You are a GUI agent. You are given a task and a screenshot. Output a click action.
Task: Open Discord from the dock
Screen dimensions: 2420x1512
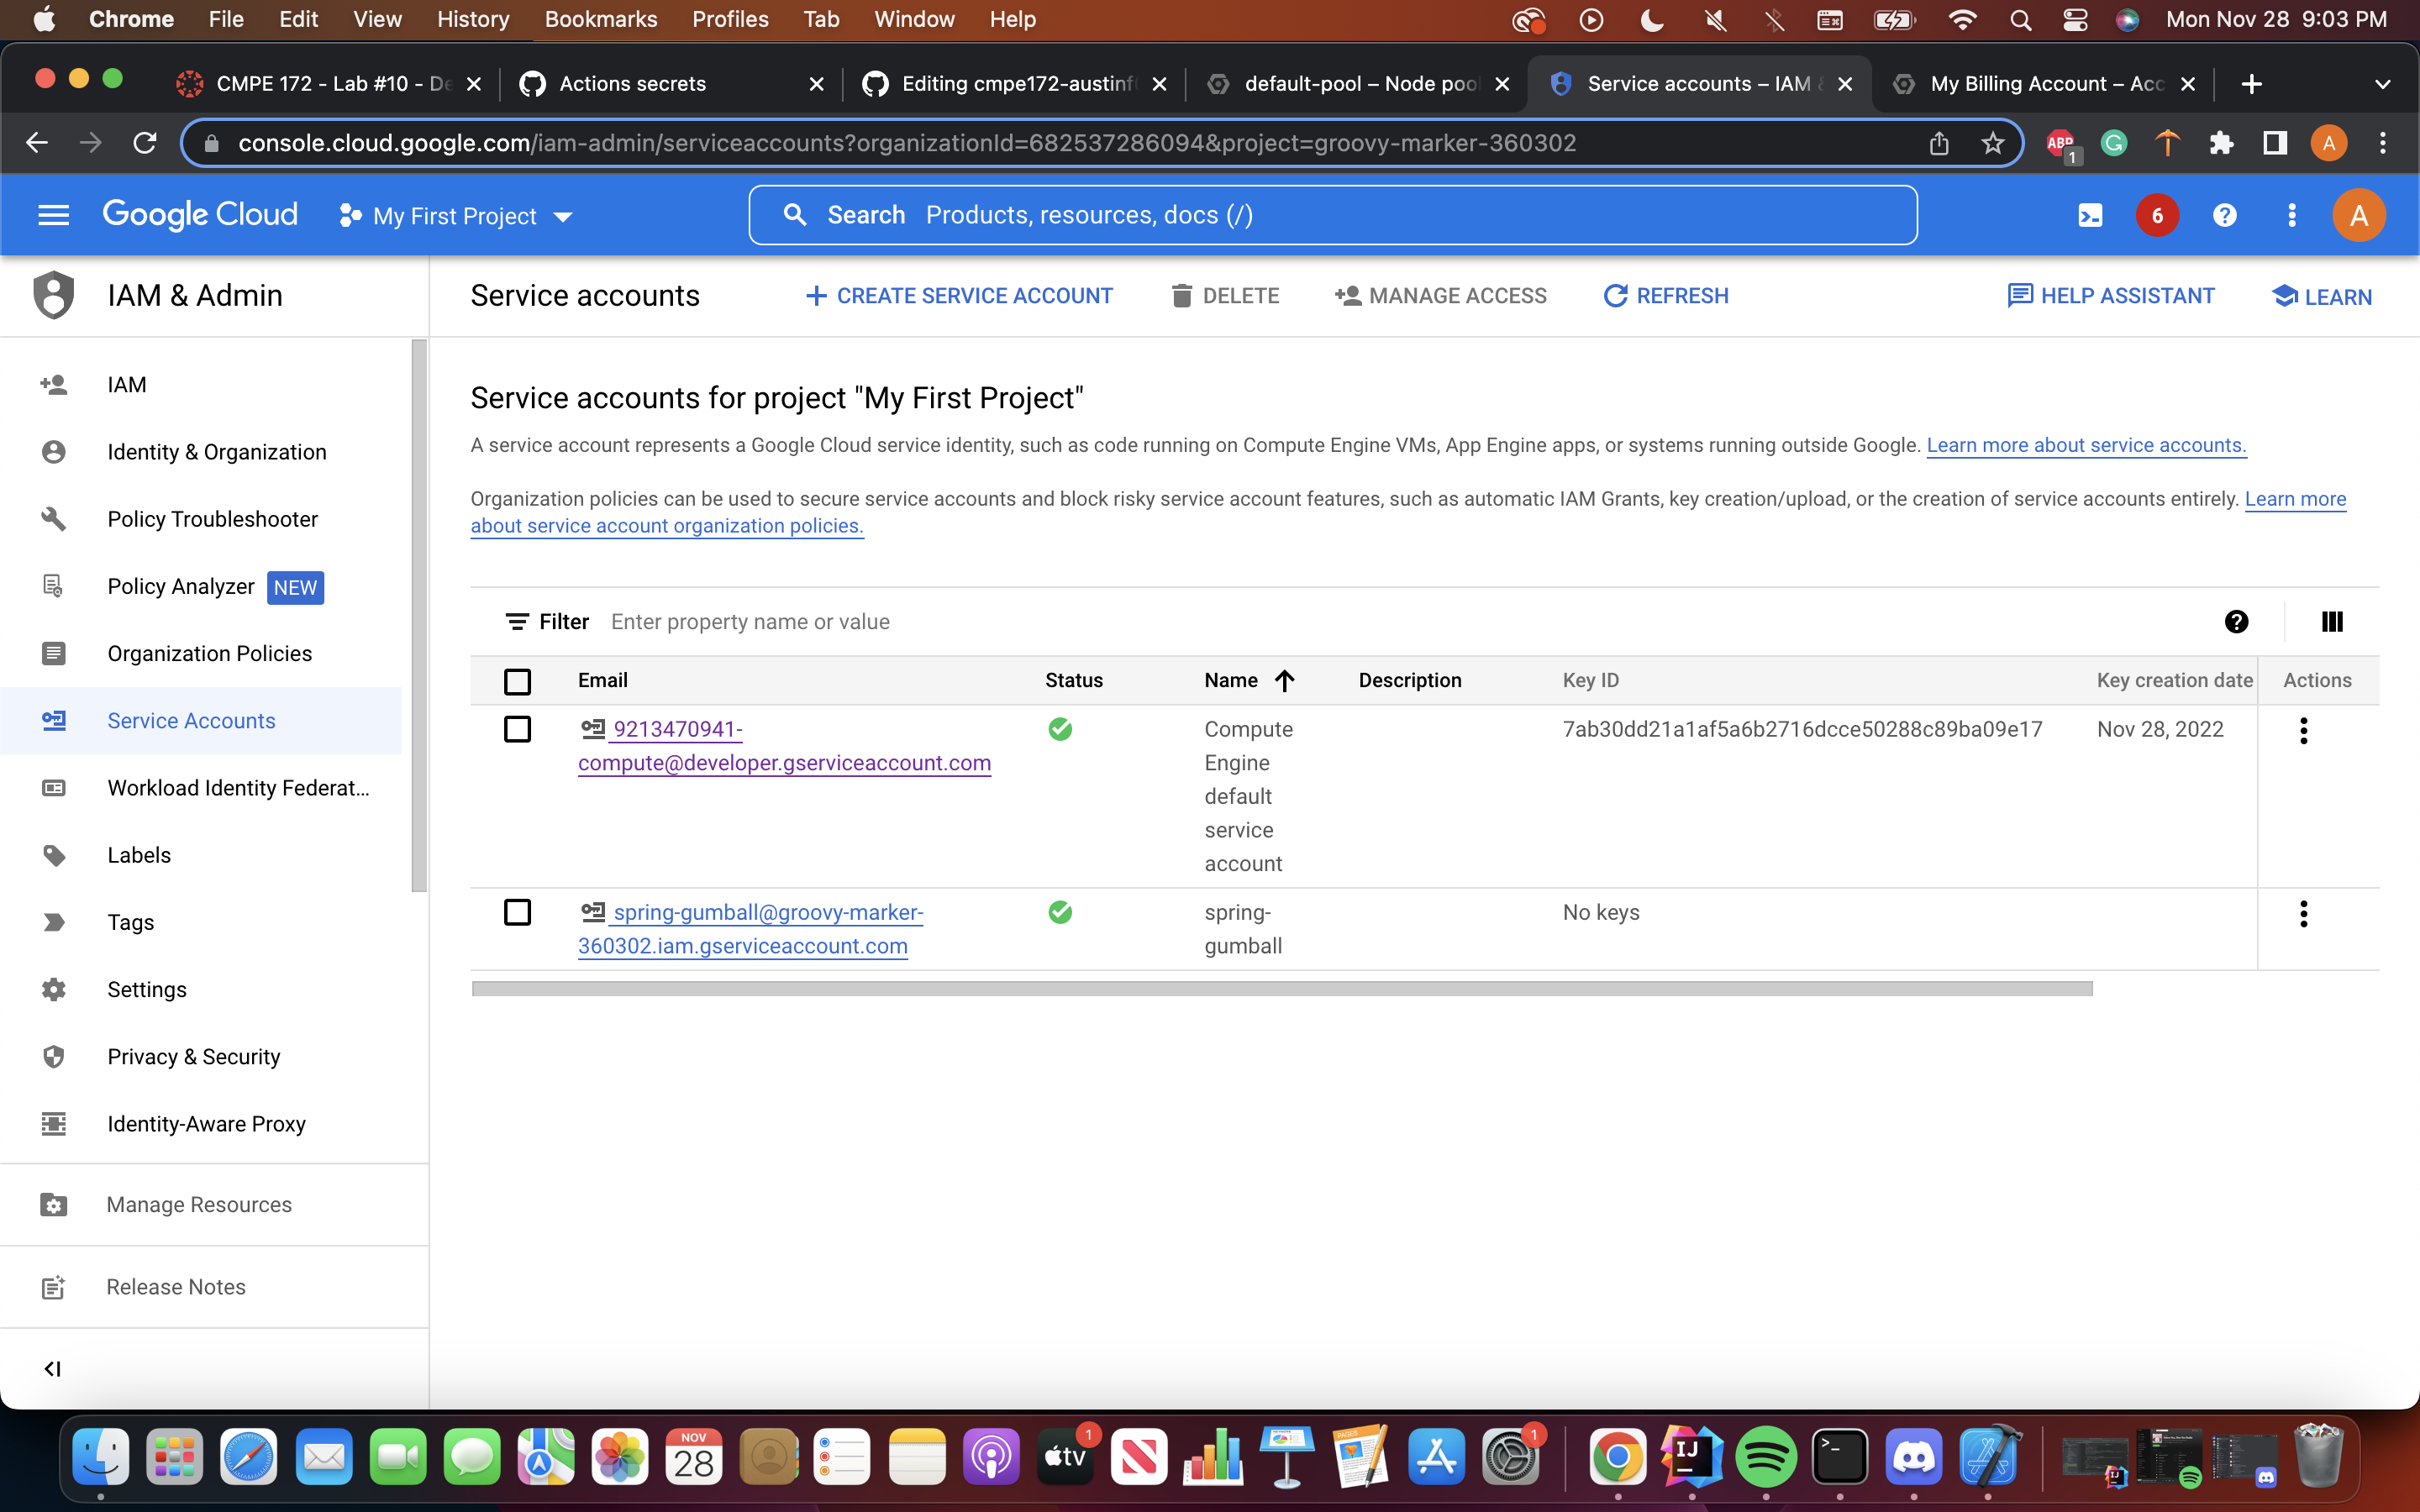(x=1914, y=1456)
